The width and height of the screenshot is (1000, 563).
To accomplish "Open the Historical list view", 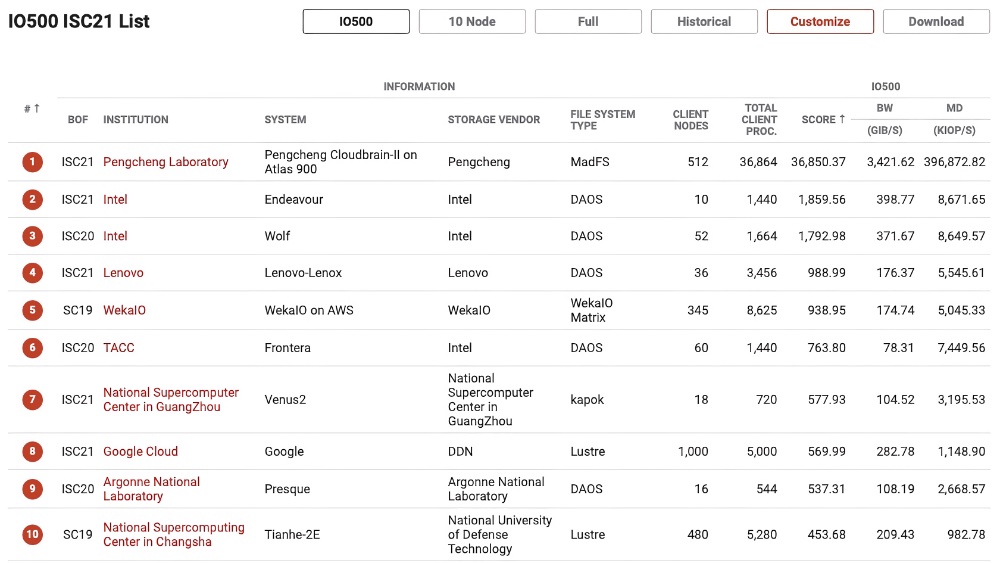I will (704, 22).
